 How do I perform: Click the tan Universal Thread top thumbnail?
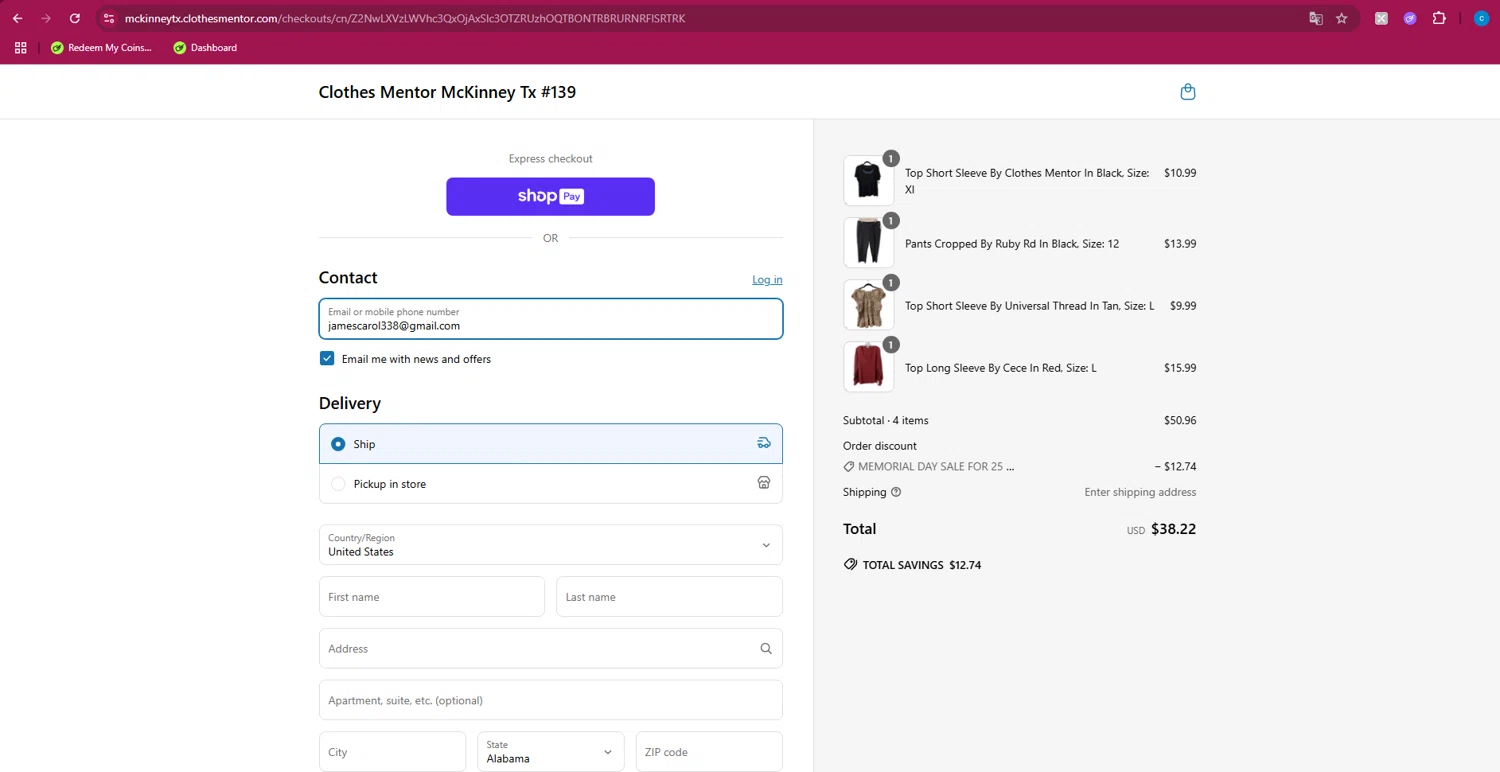coord(868,305)
